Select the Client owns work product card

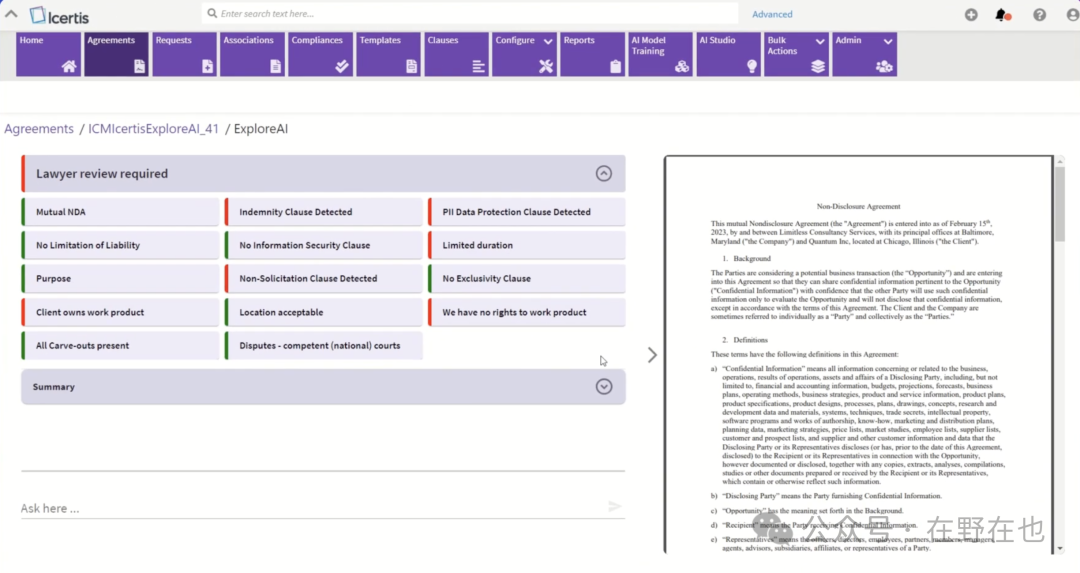click(121, 312)
